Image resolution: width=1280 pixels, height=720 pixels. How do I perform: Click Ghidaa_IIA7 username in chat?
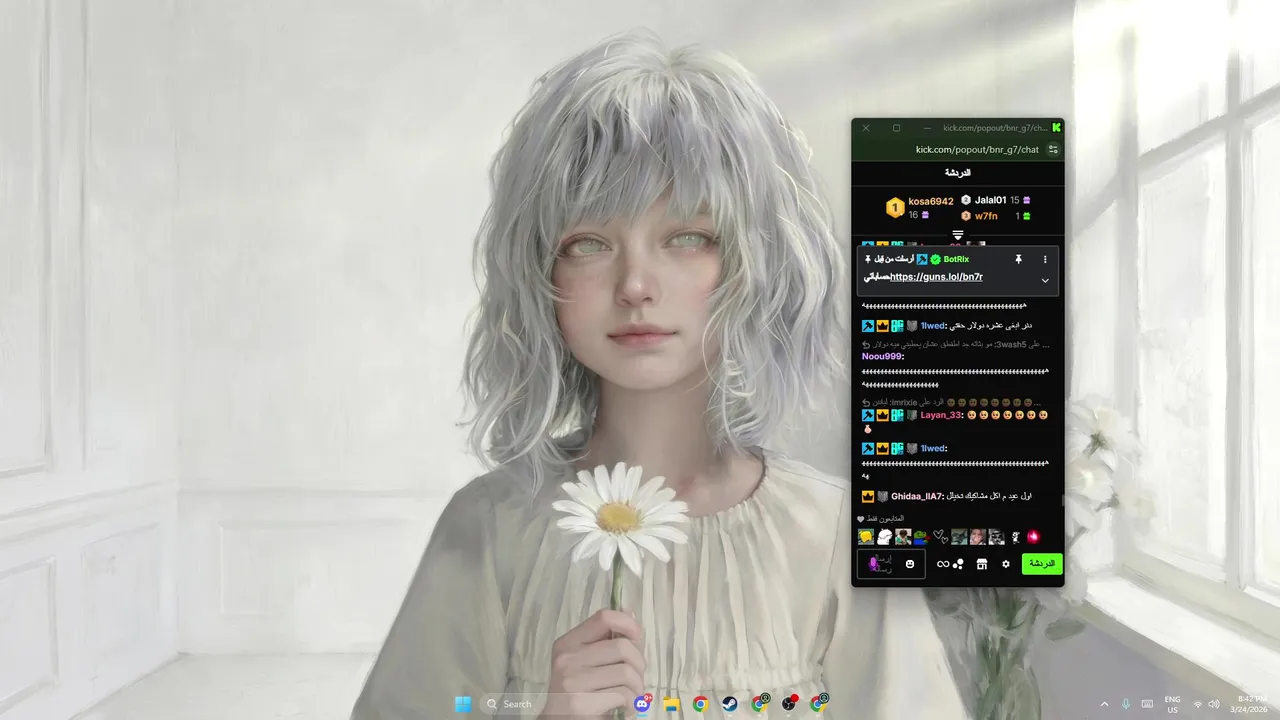917,496
